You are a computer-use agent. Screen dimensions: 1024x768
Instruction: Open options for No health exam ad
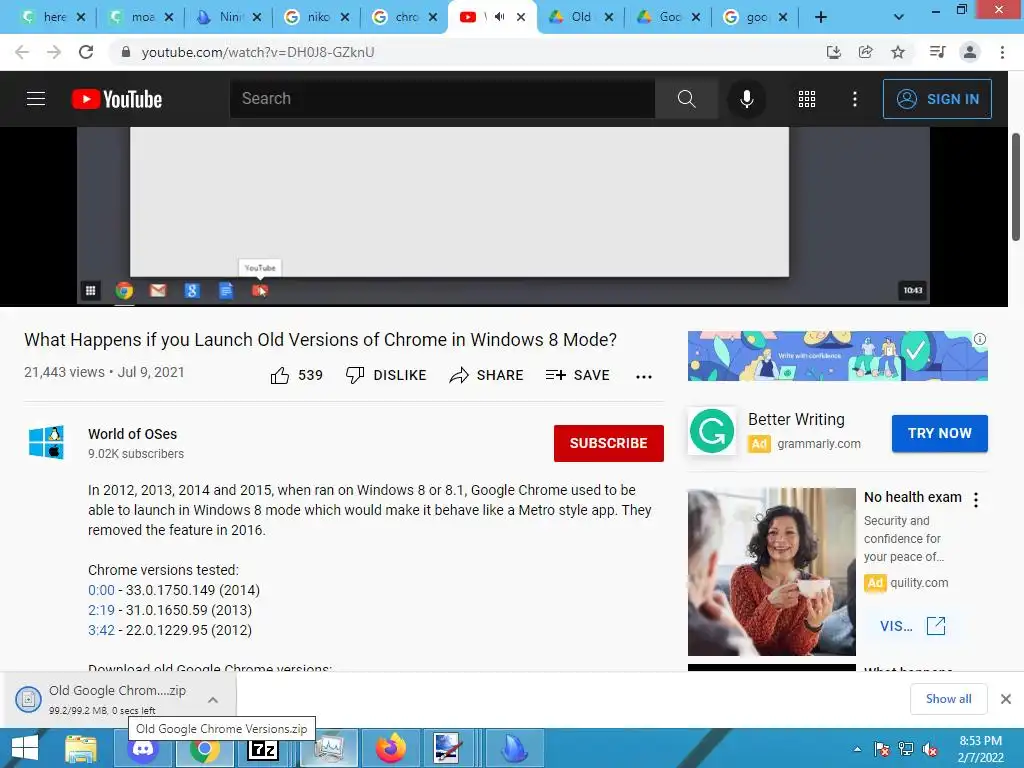click(x=976, y=500)
